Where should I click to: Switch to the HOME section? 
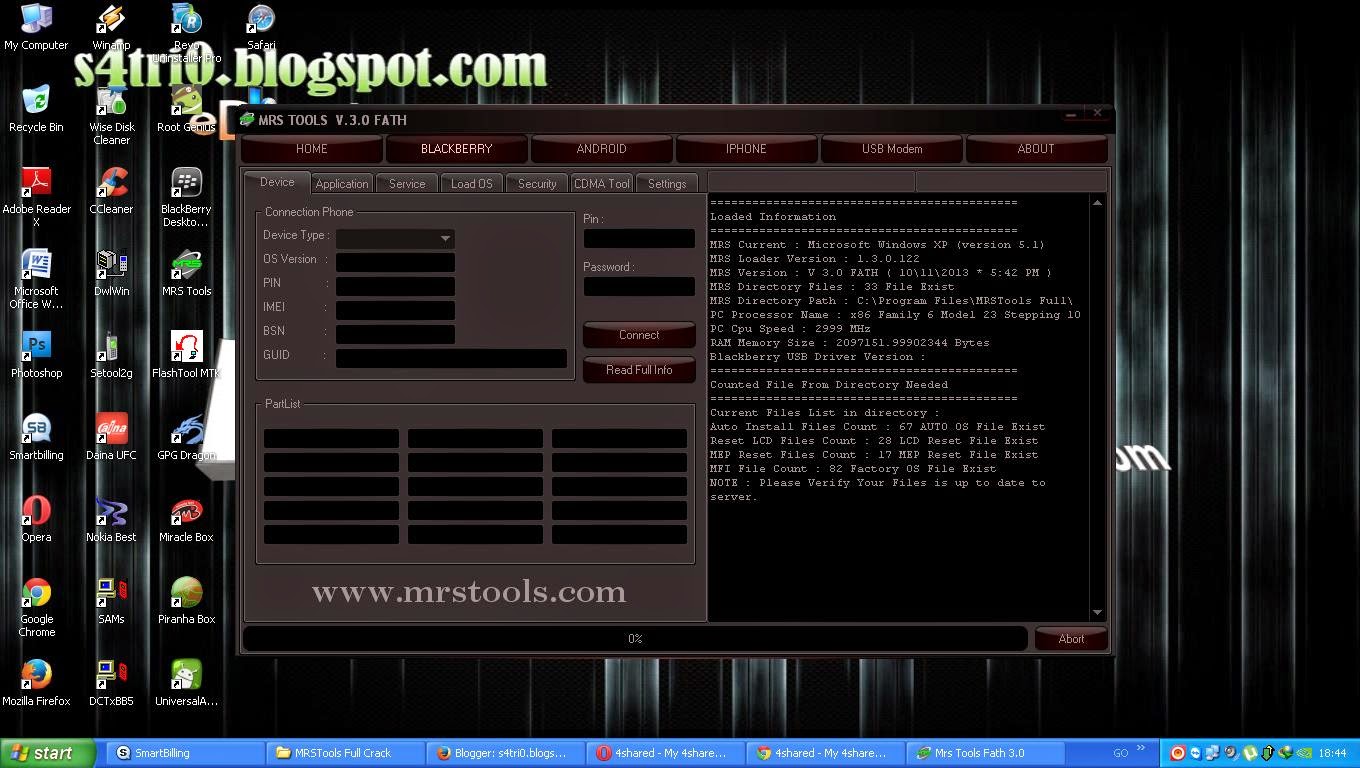click(311, 149)
